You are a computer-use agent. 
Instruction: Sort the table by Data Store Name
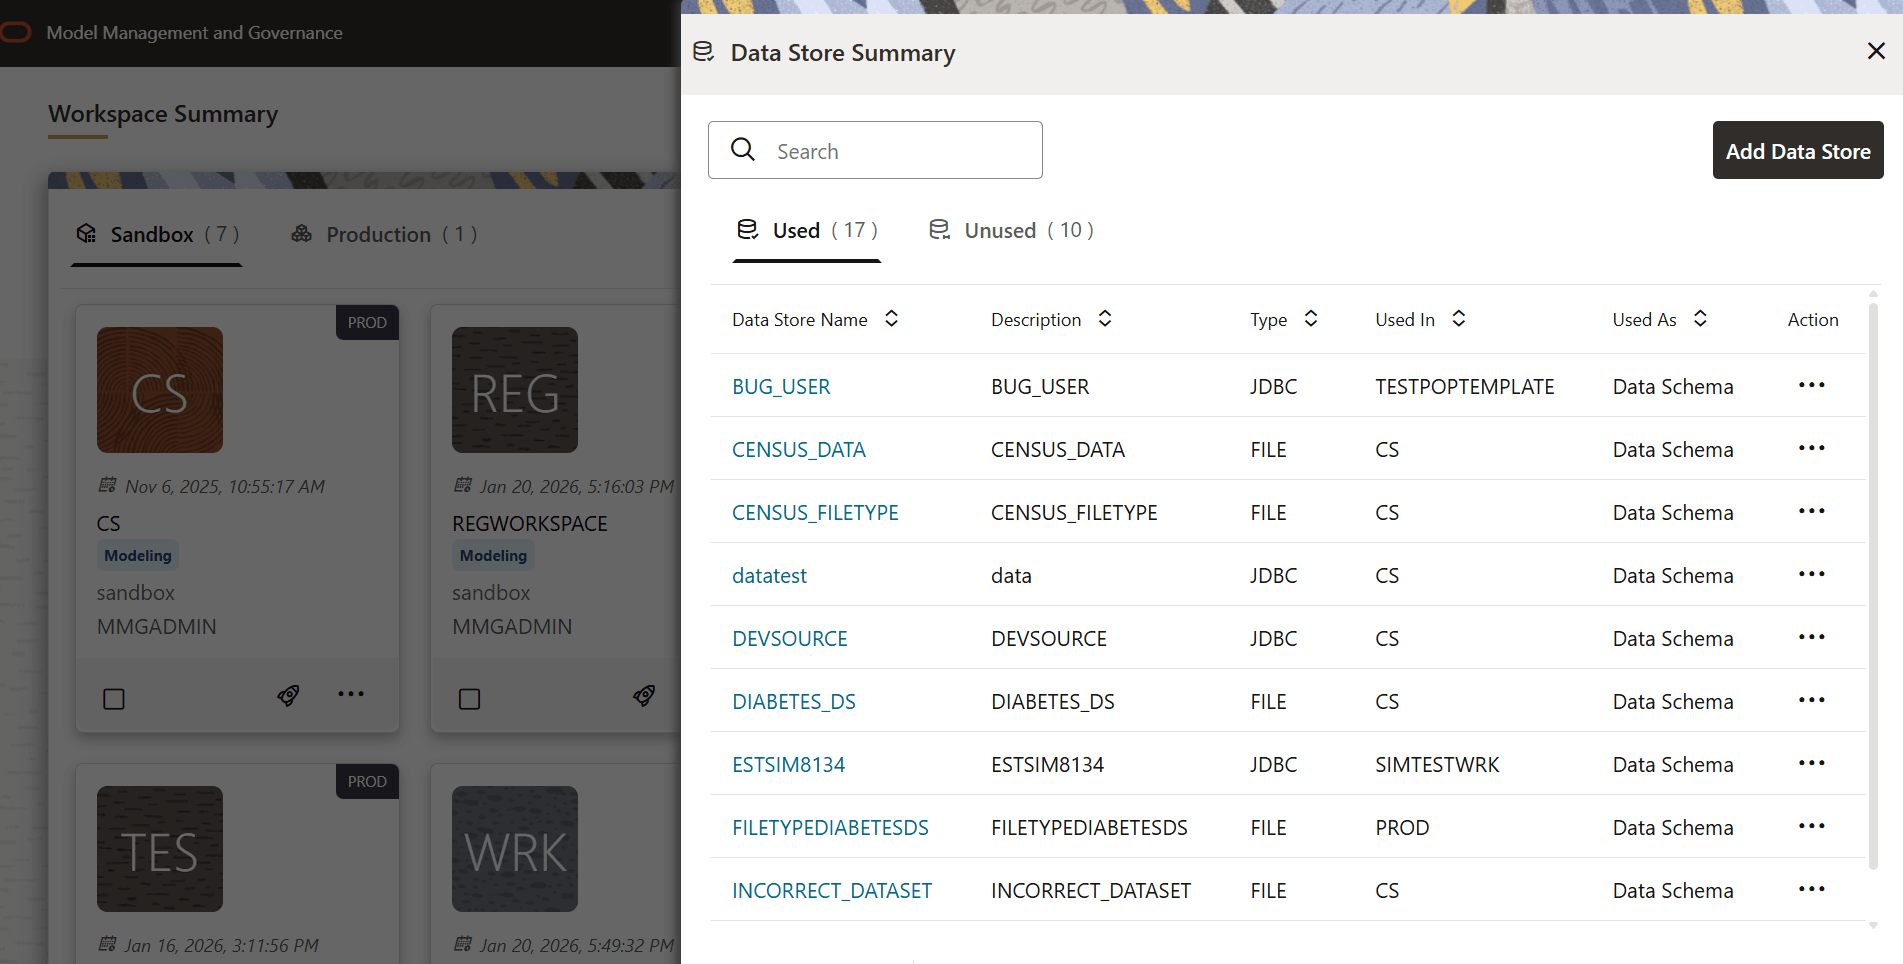pyautogui.click(x=891, y=318)
